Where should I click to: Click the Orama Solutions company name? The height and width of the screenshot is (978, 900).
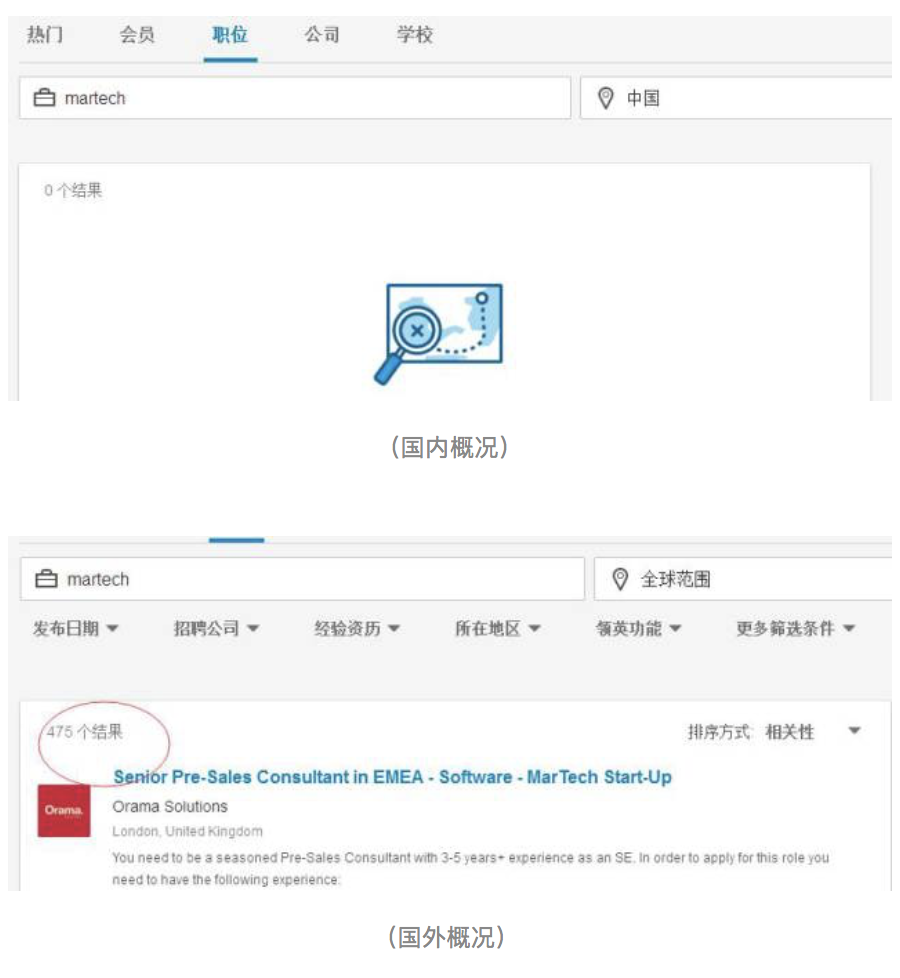(170, 807)
